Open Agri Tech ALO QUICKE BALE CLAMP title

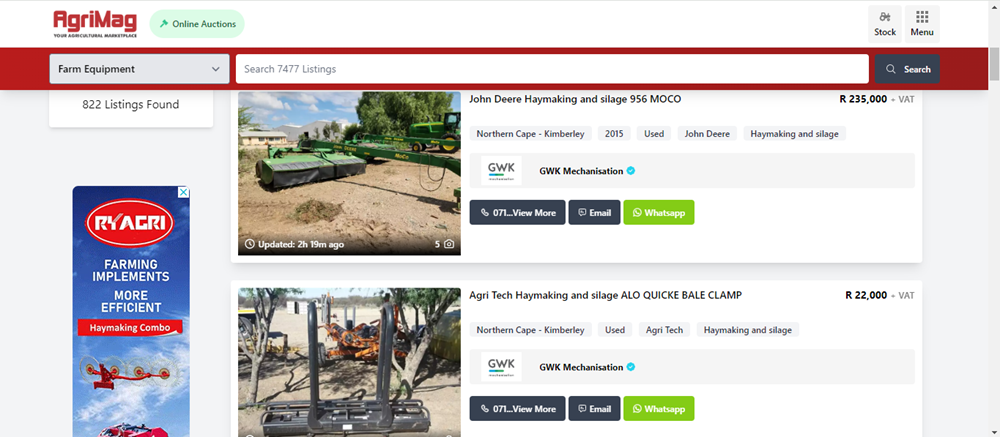(605, 295)
